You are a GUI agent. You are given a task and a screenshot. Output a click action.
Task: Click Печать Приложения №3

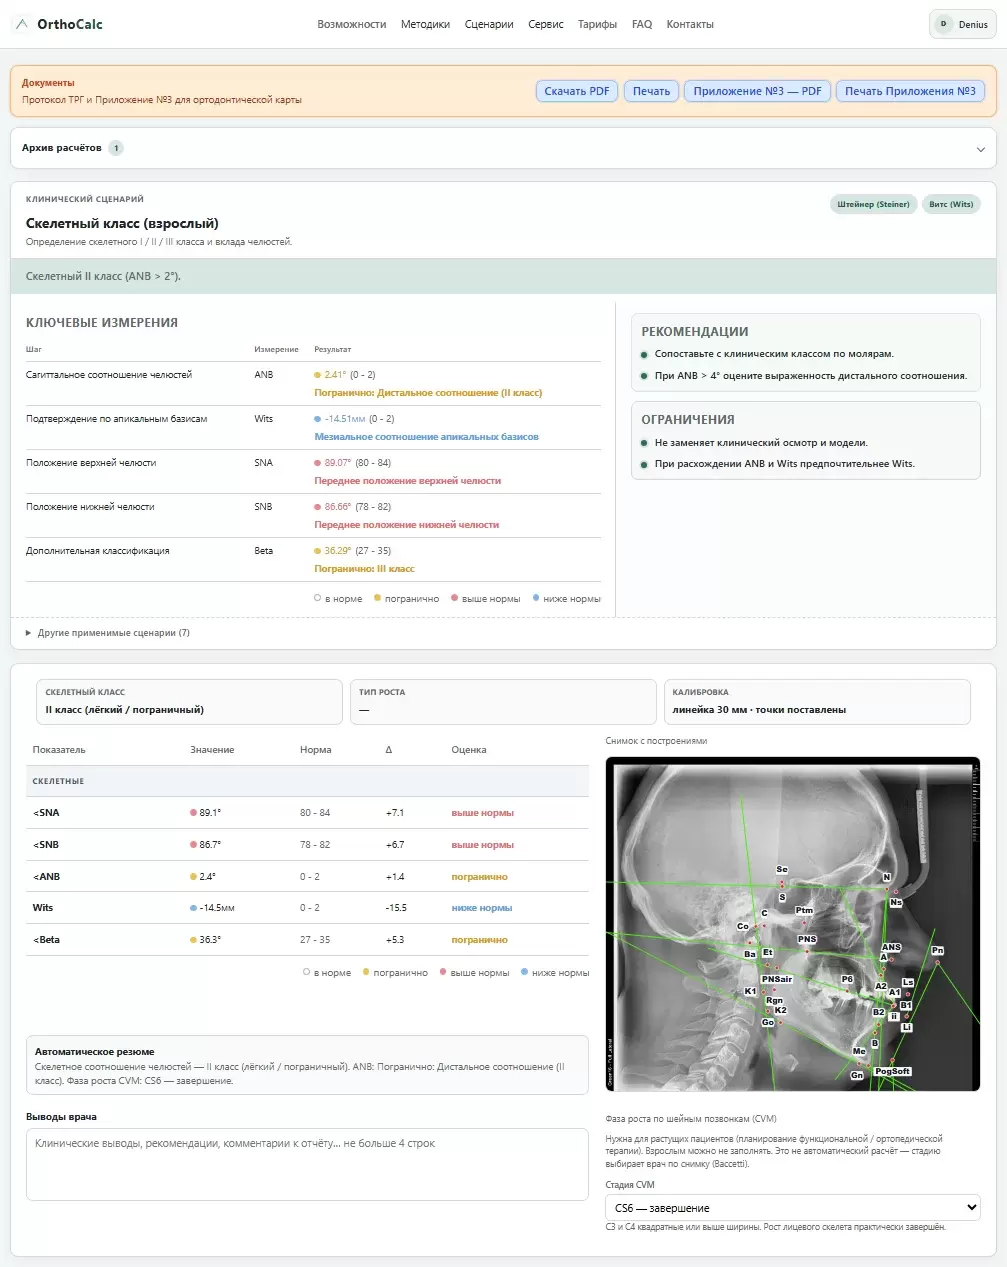[910, 91]
